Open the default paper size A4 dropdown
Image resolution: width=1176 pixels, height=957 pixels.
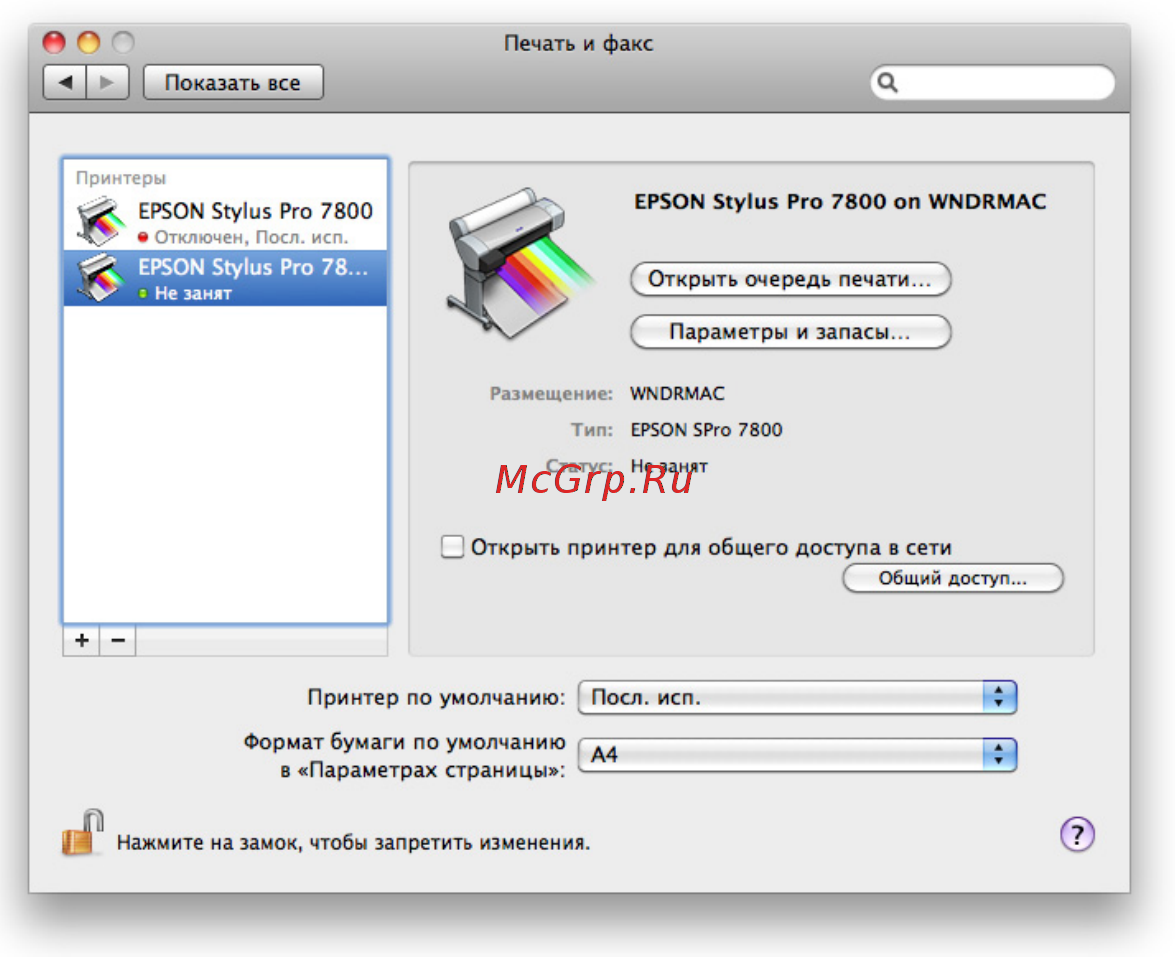(797, 754)
